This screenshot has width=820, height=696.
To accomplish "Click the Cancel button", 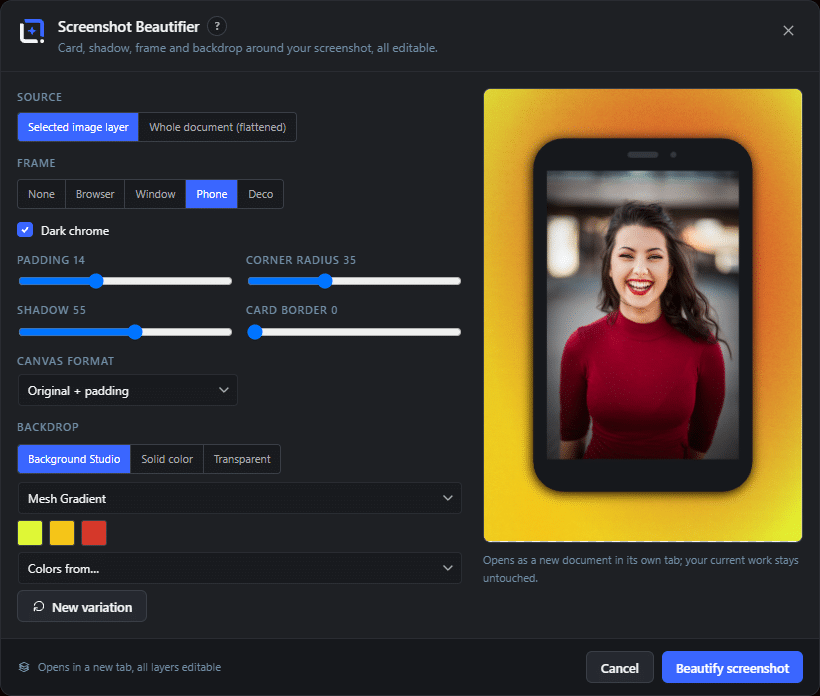I will (620, 668).
